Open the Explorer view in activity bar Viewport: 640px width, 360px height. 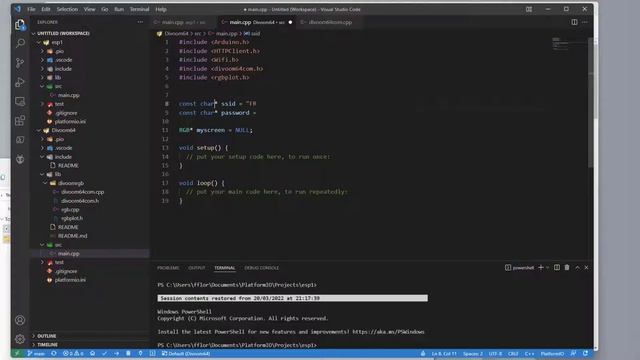tap(20, 24)
